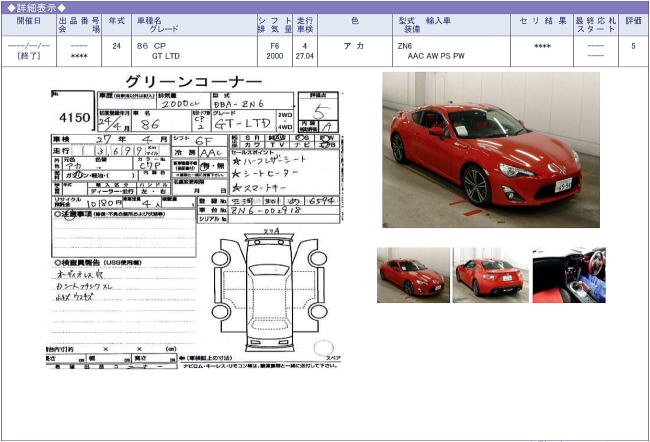Select the interior thumbnail with red seats
This screenshot has height=442, width=650.
point(569,275)
